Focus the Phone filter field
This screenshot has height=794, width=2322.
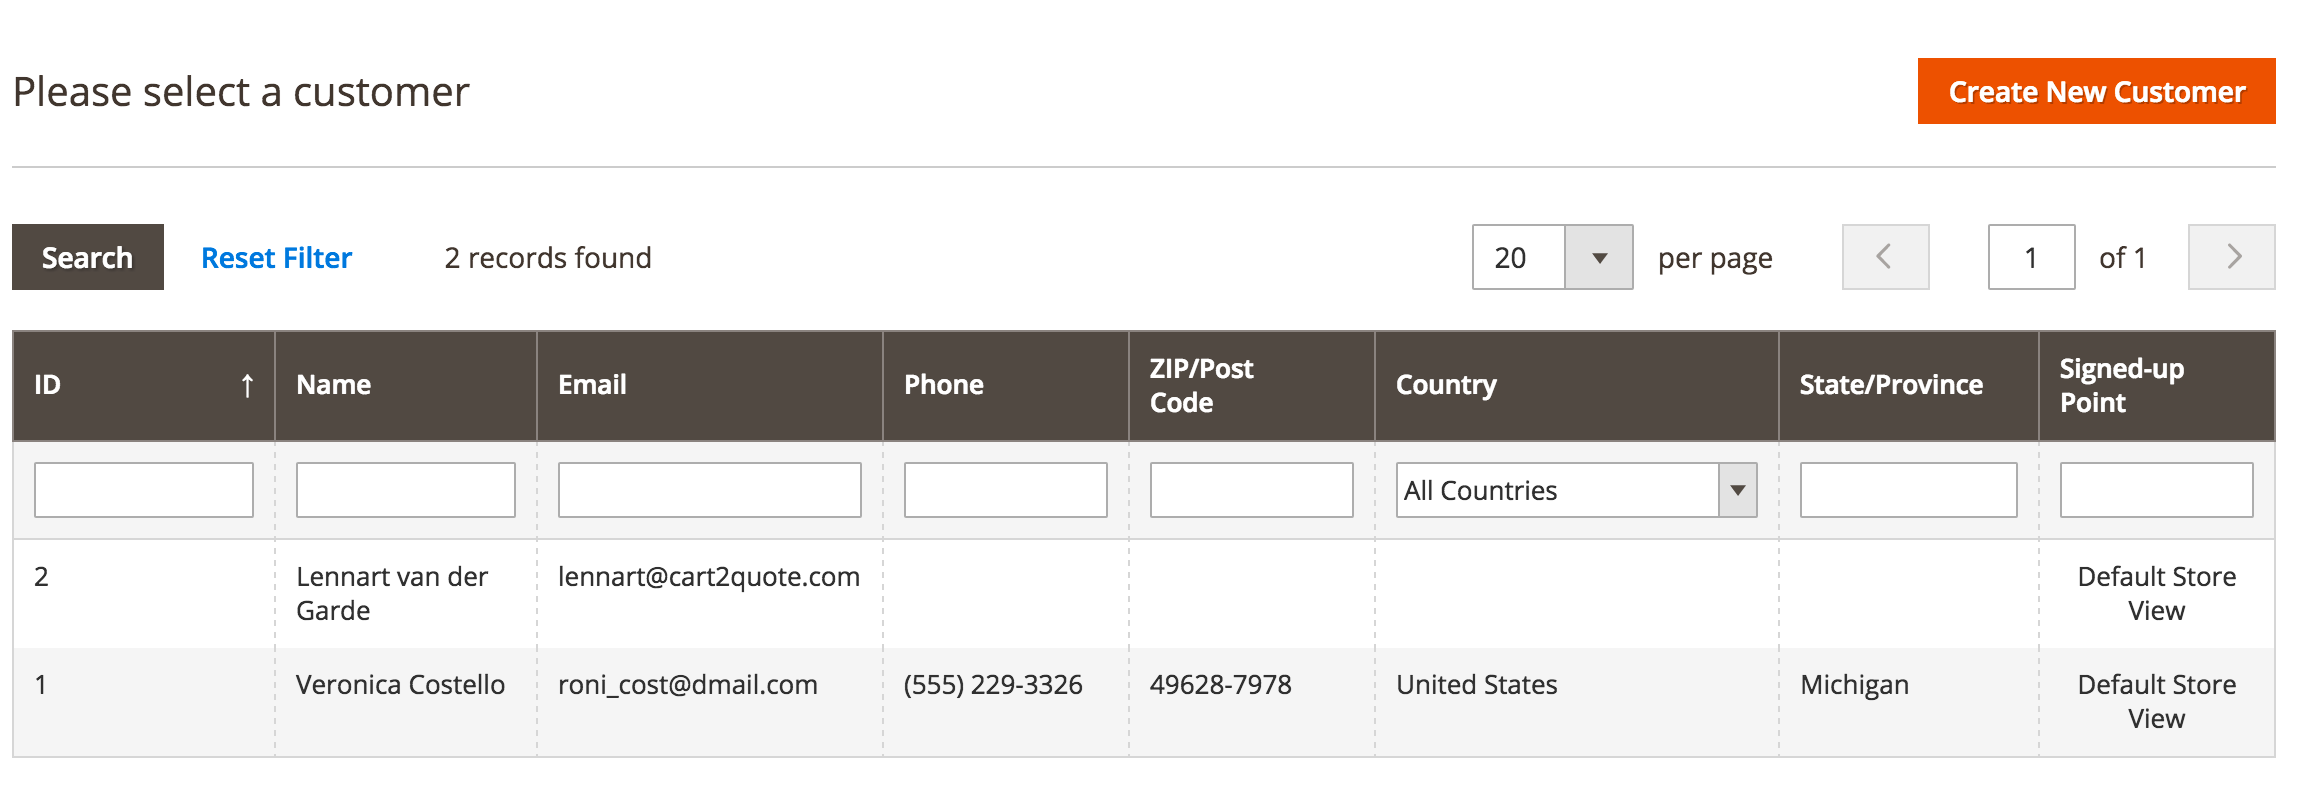point(1005,490)
